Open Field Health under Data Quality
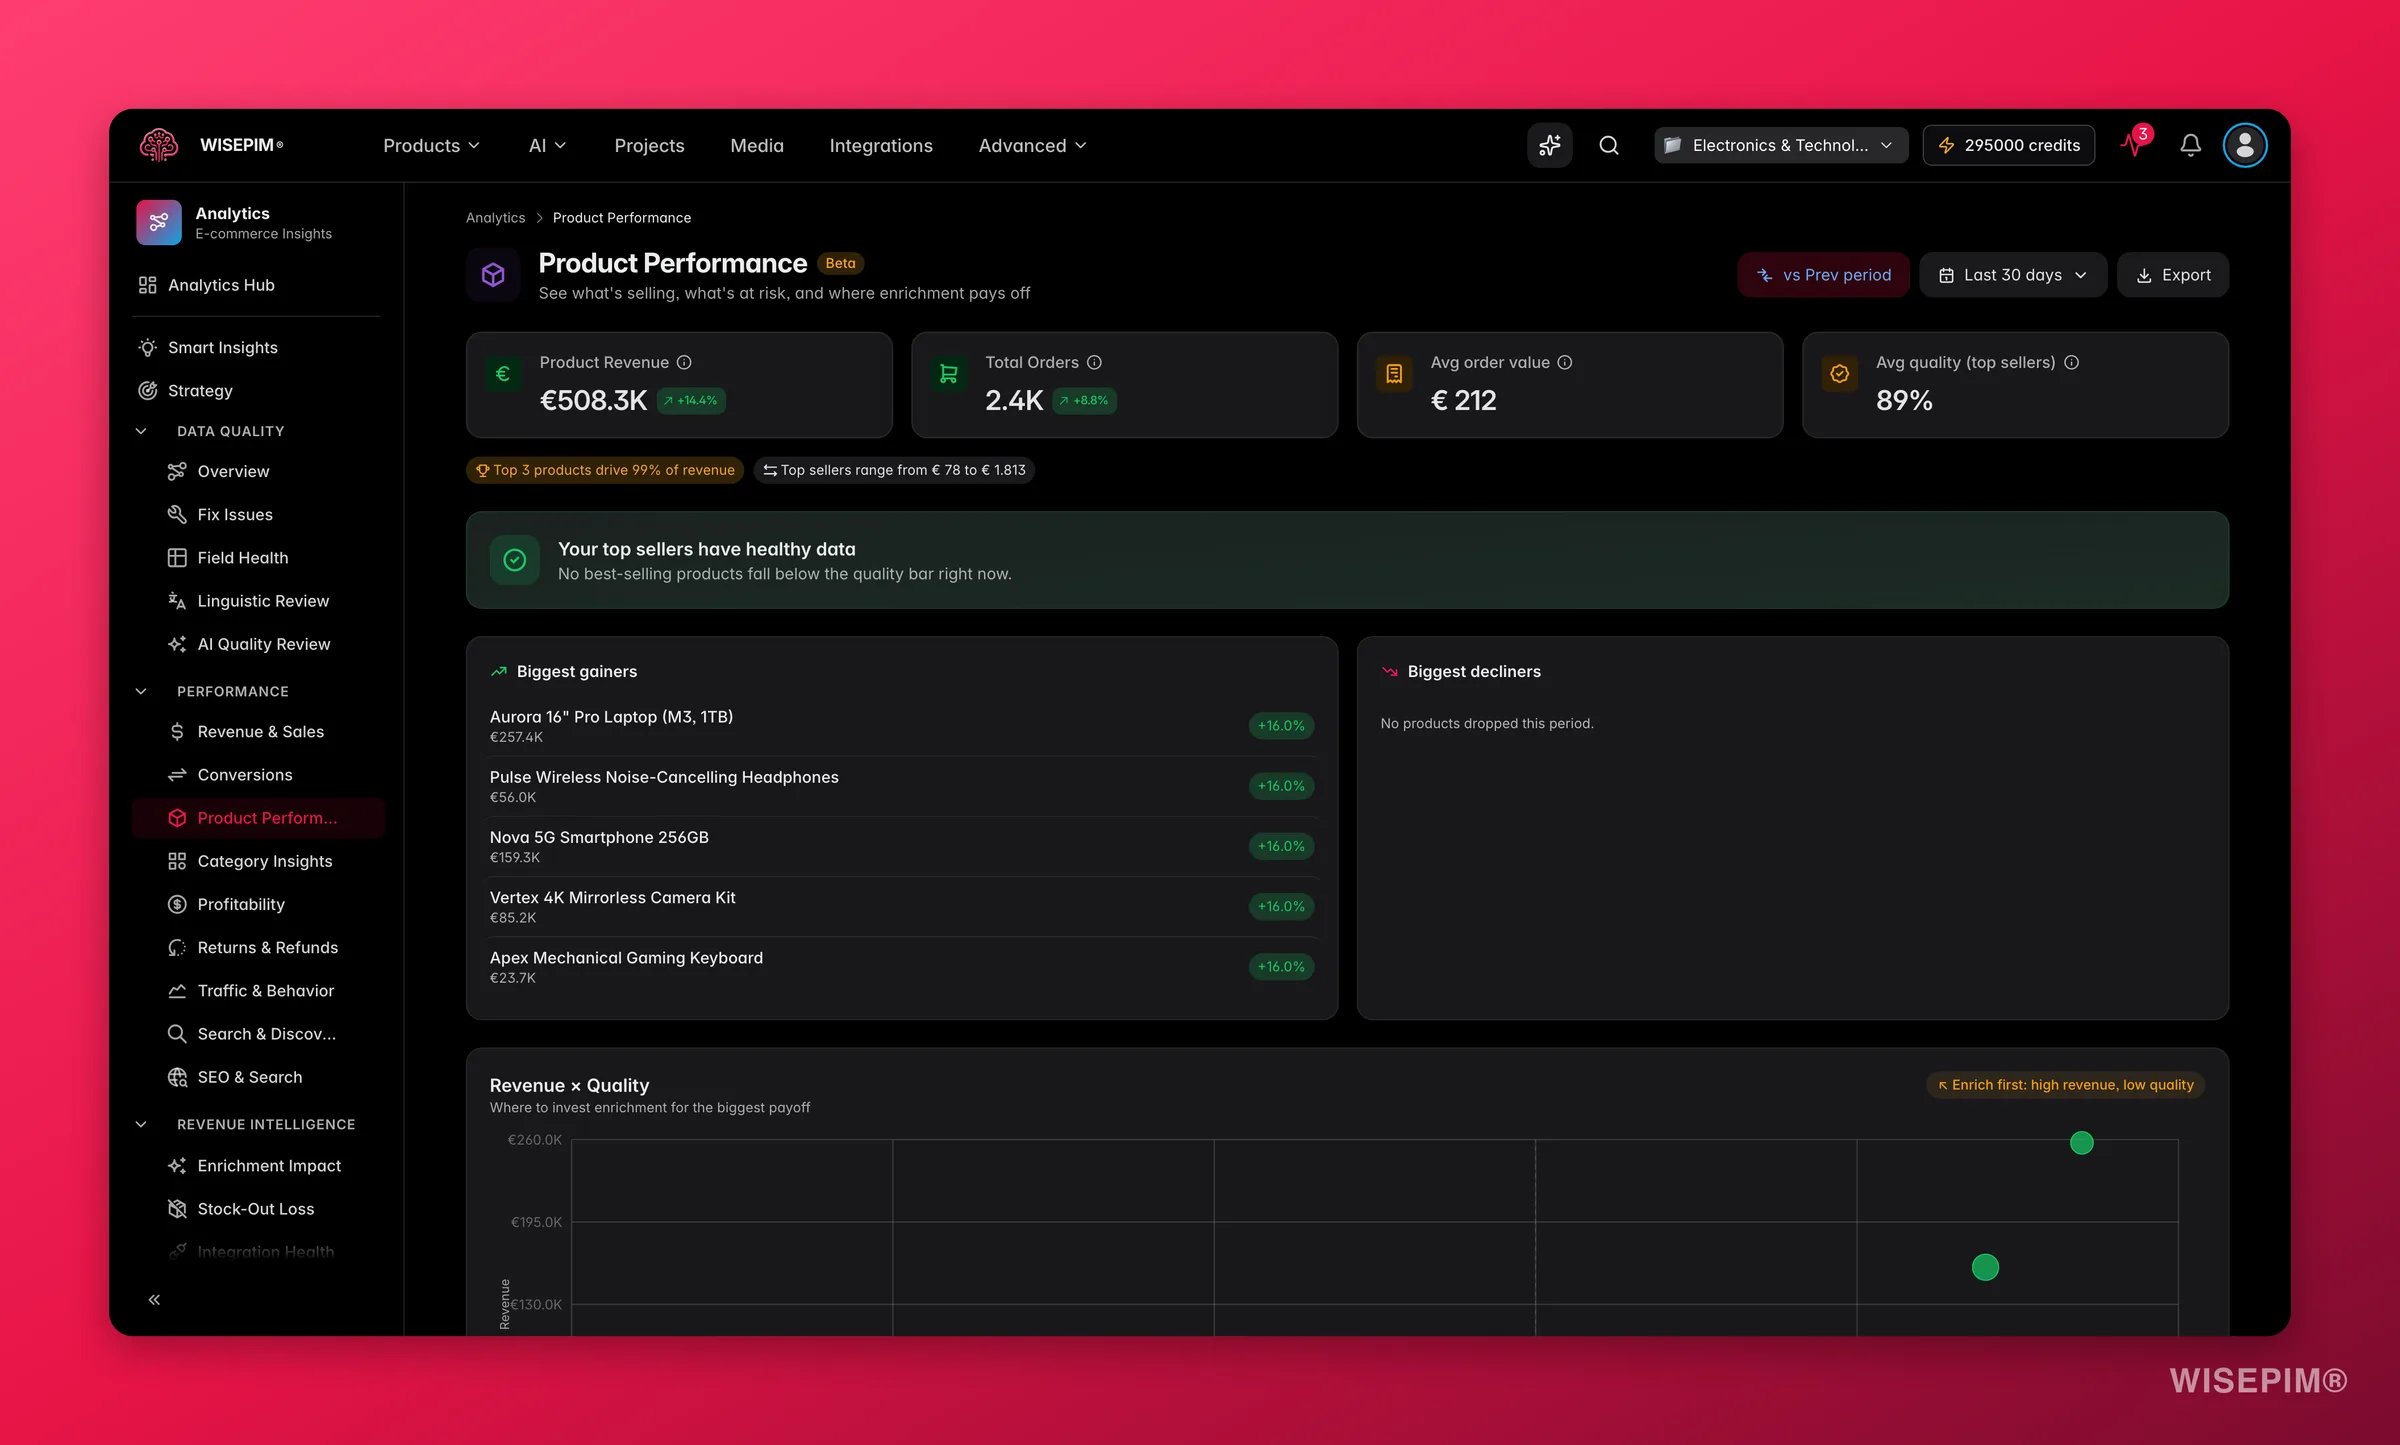Viewport: 2400px width, 1445px height. pos(257,557)
